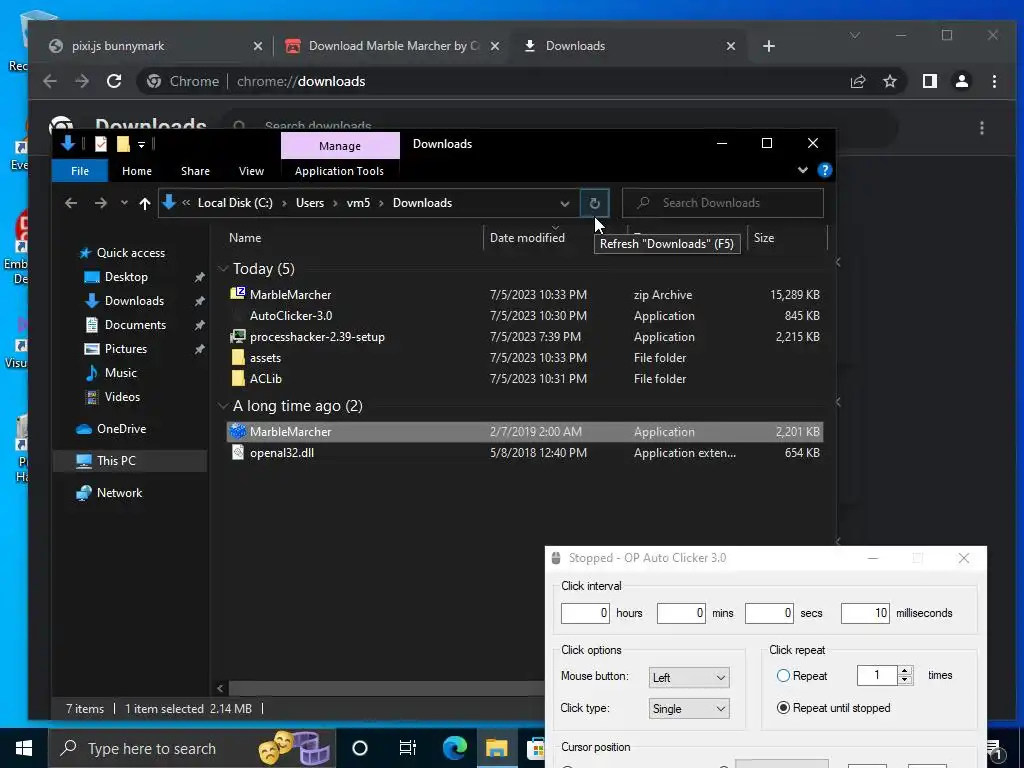The width and height of the screenshot is (1024, 768).
Task: Open Chrome profile avatar icon
Action: point(961,81)
